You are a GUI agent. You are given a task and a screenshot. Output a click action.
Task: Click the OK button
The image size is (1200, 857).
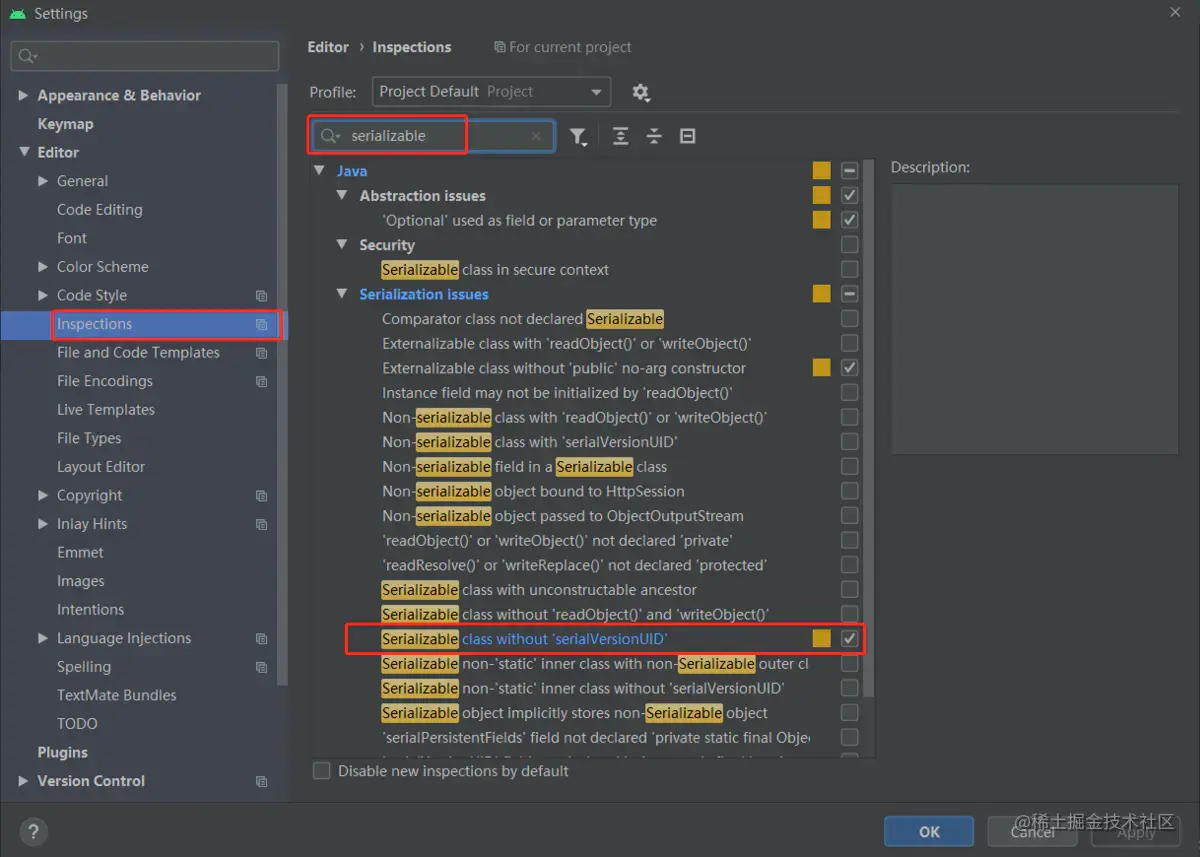[929, 831]
